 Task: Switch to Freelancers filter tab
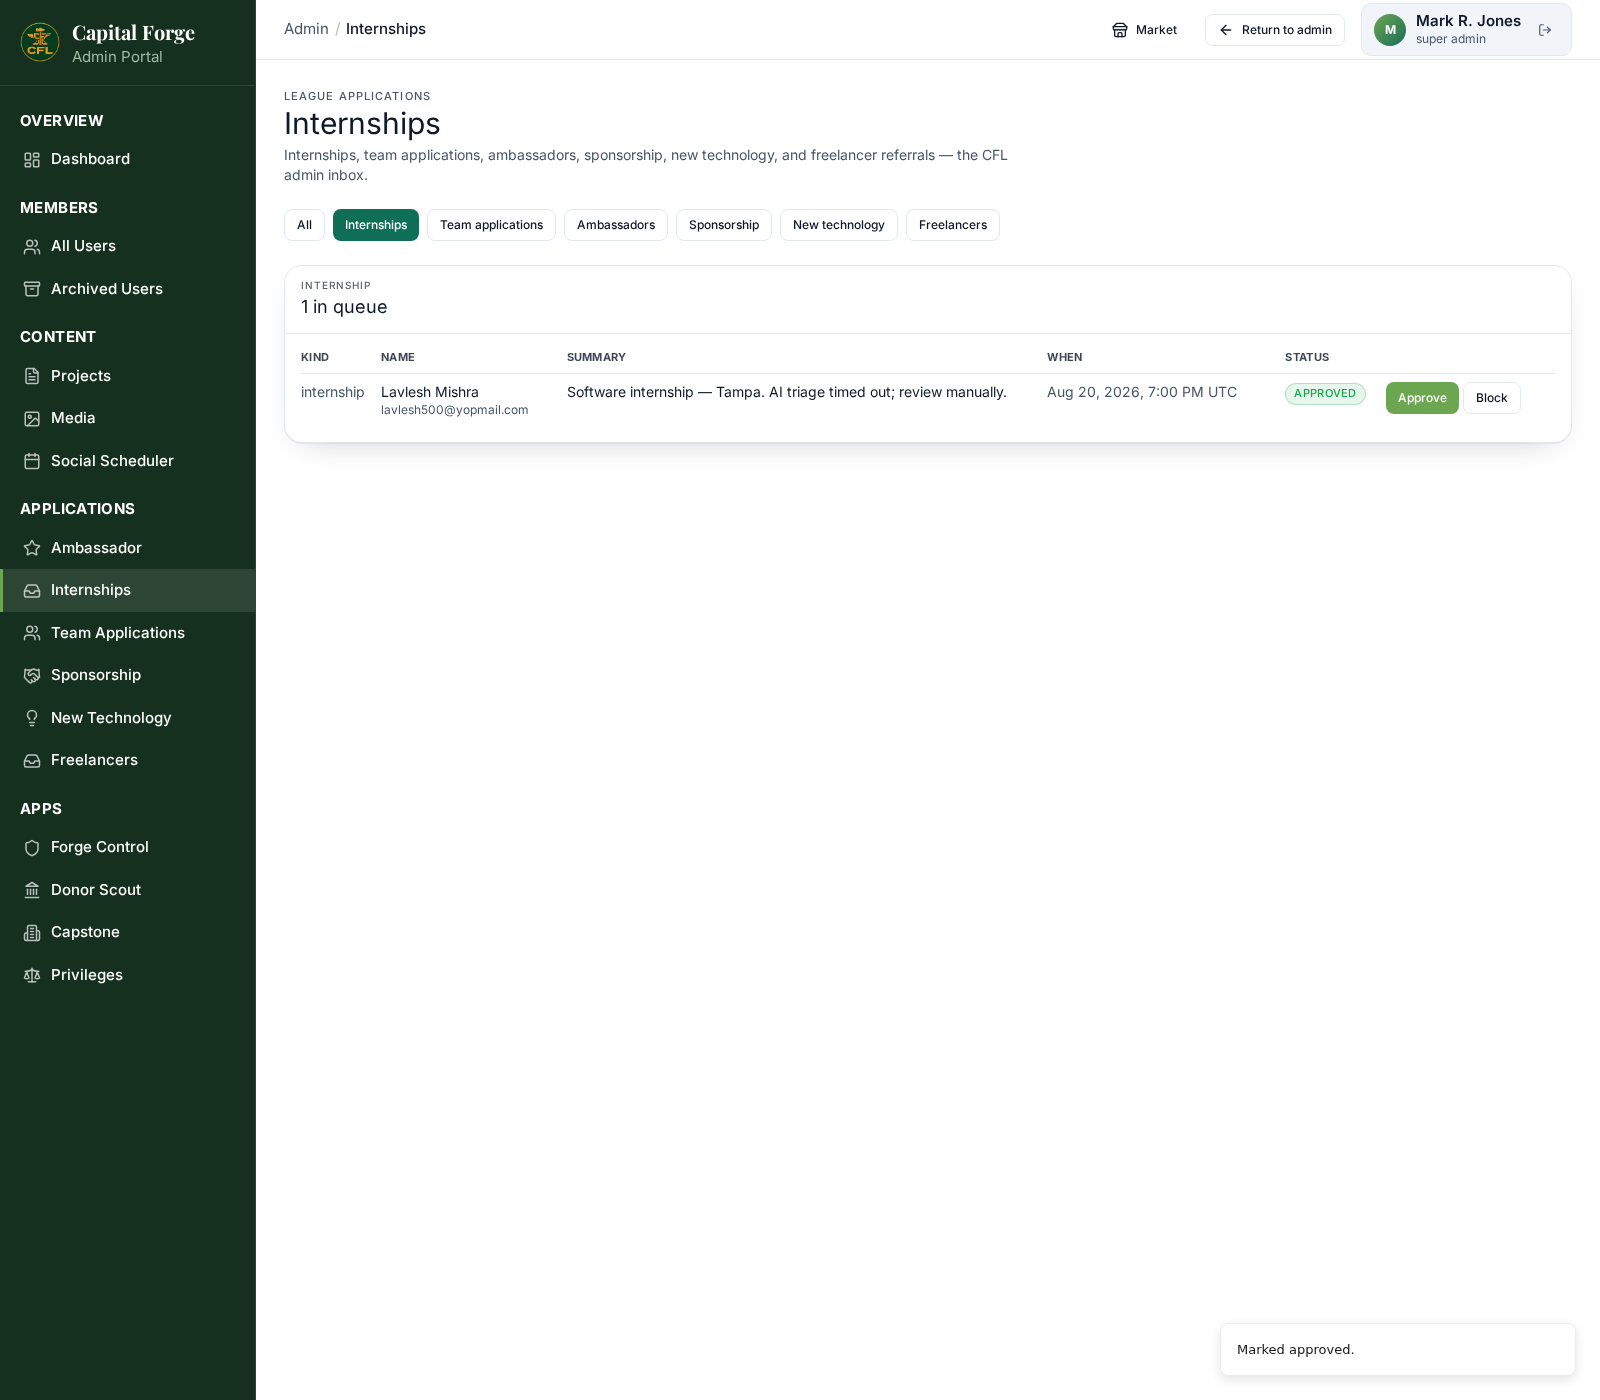[953, 225]
